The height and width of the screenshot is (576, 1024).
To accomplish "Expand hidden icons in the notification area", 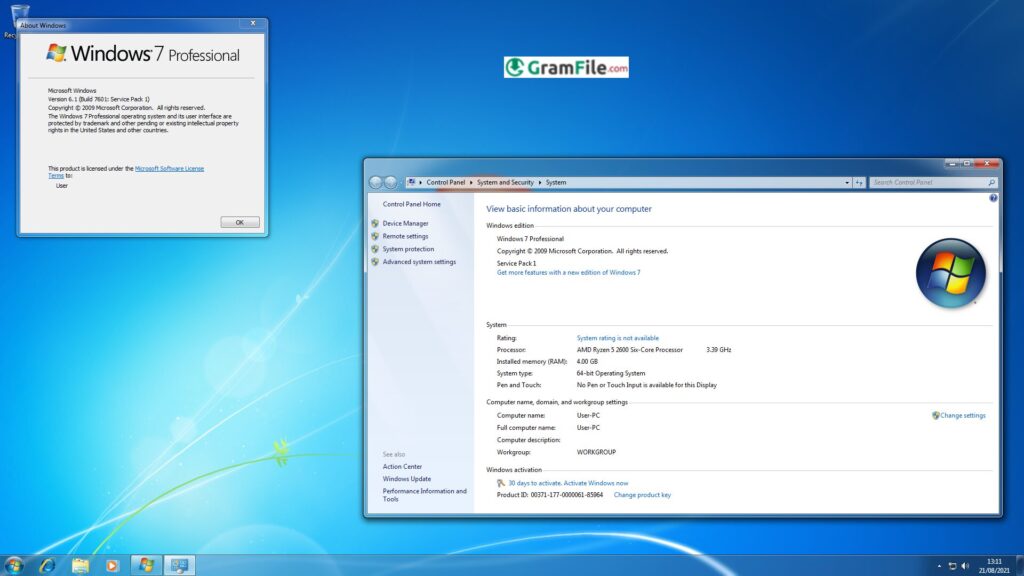I will pos(939,565).
